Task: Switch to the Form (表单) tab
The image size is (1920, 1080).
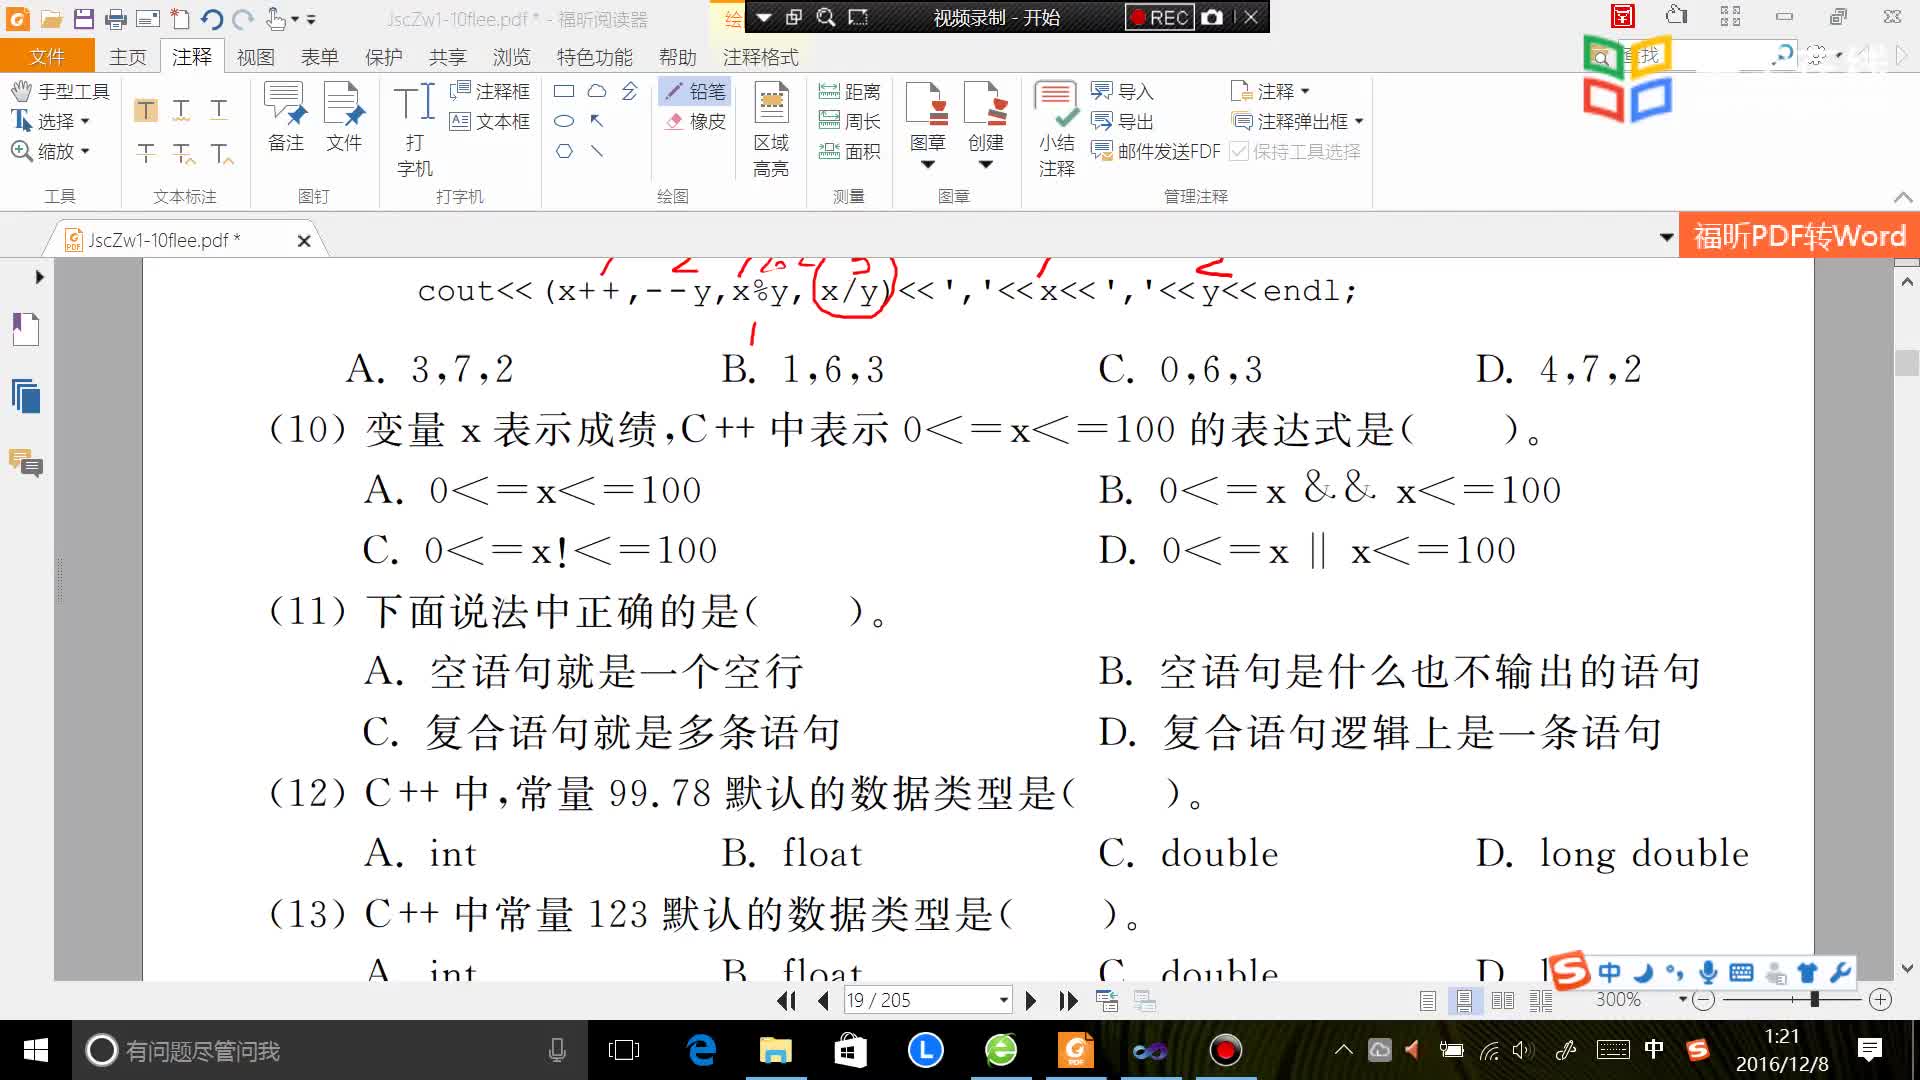Action: pos(320,57)
